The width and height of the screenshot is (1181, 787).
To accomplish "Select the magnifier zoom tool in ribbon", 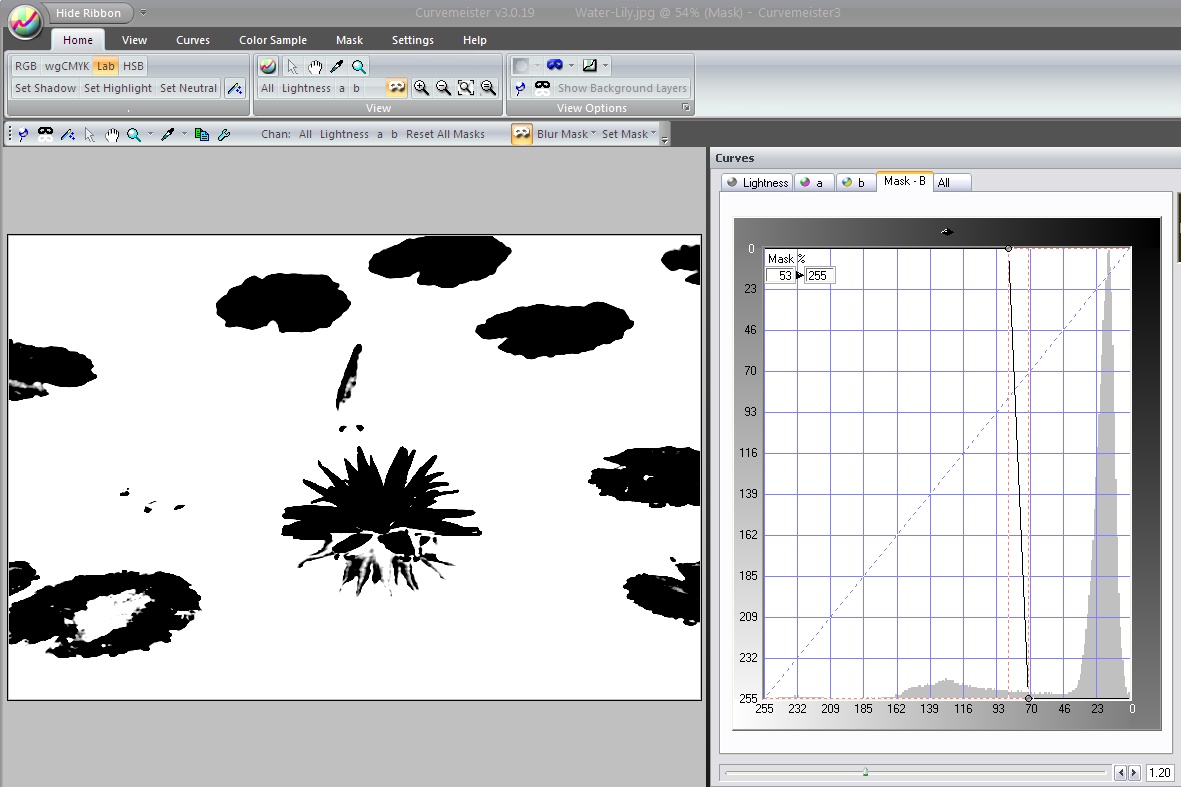I will point(359,66).
